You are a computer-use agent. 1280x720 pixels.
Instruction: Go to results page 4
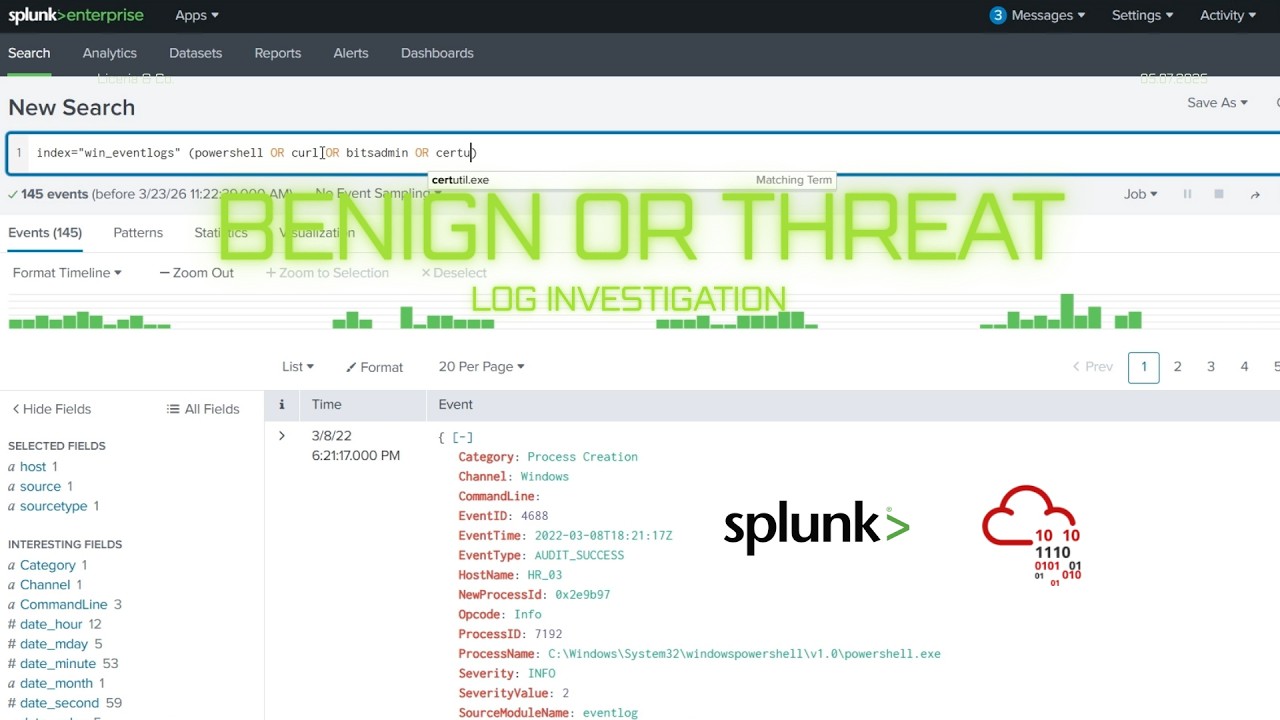pos(1244,367)
